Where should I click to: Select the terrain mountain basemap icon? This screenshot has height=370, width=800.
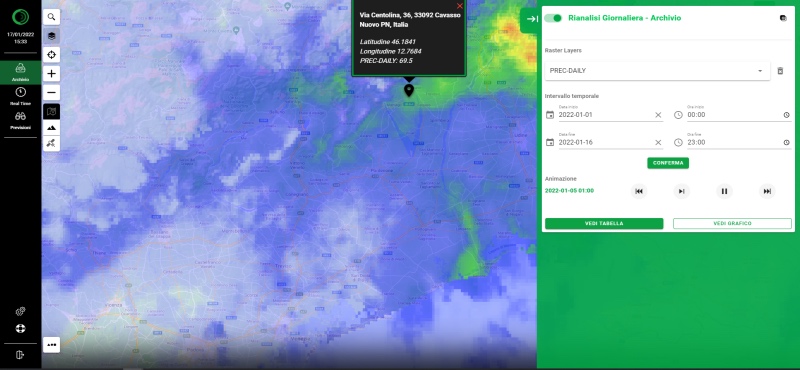click(x=52, y=128)
